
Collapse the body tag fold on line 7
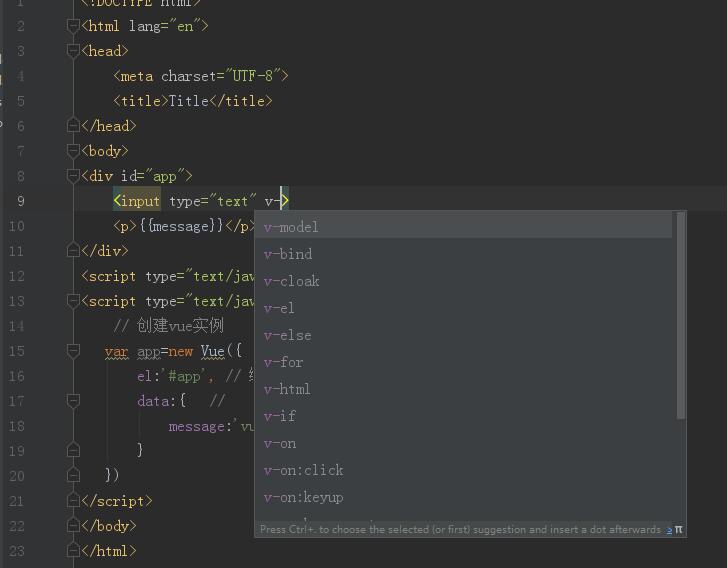73,151
